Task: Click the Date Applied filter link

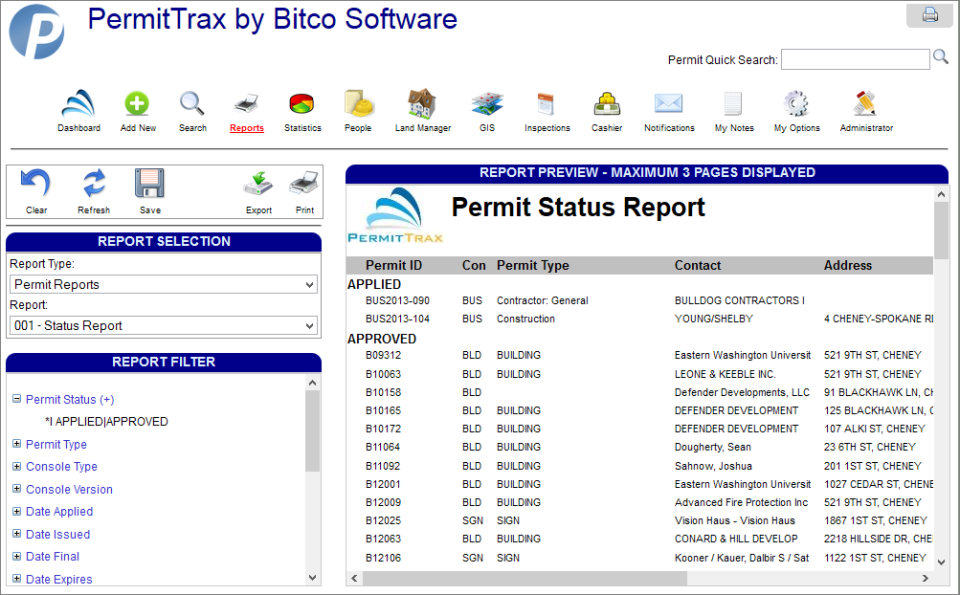Action: (59, 512)
